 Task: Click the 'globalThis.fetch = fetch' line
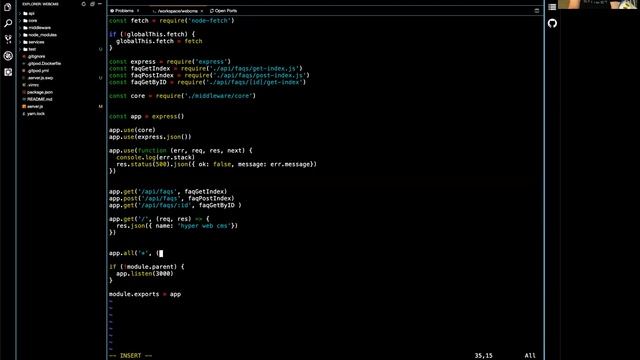[159, 41]
